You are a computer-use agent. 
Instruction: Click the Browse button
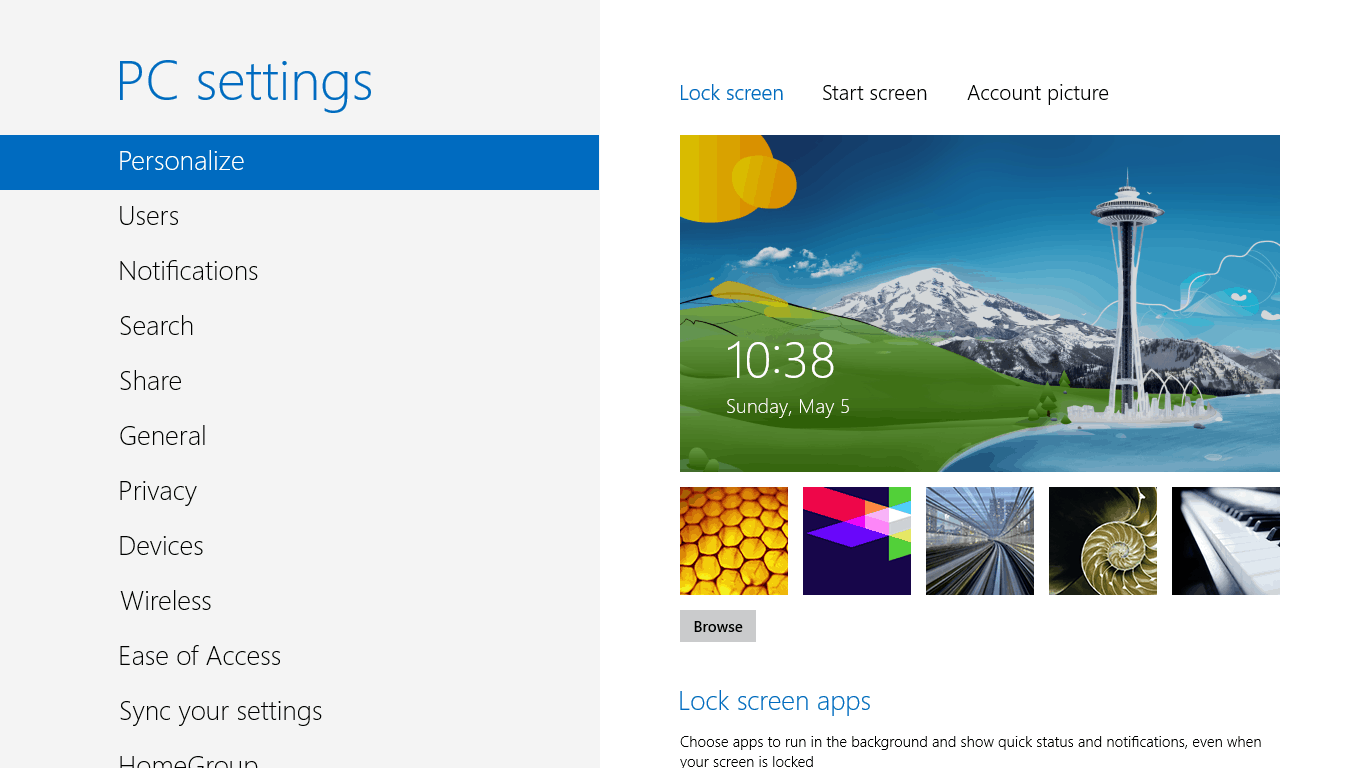coord(717,625)
